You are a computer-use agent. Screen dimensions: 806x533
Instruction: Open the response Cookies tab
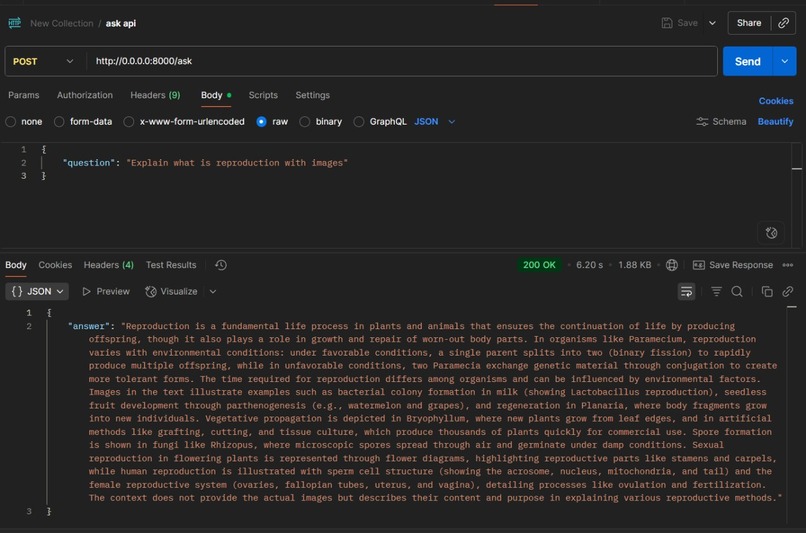(x=55, y=265)
